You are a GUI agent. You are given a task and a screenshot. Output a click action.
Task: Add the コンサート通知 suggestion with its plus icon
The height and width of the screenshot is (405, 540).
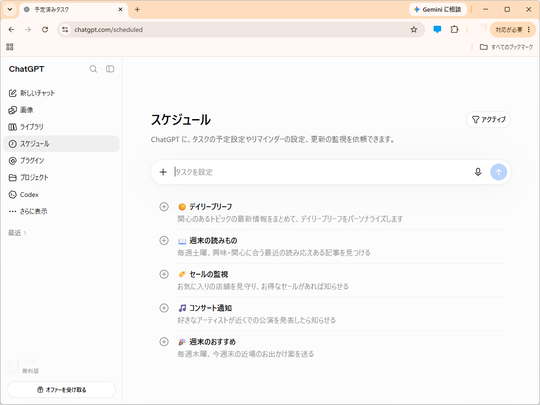point(164,308)
